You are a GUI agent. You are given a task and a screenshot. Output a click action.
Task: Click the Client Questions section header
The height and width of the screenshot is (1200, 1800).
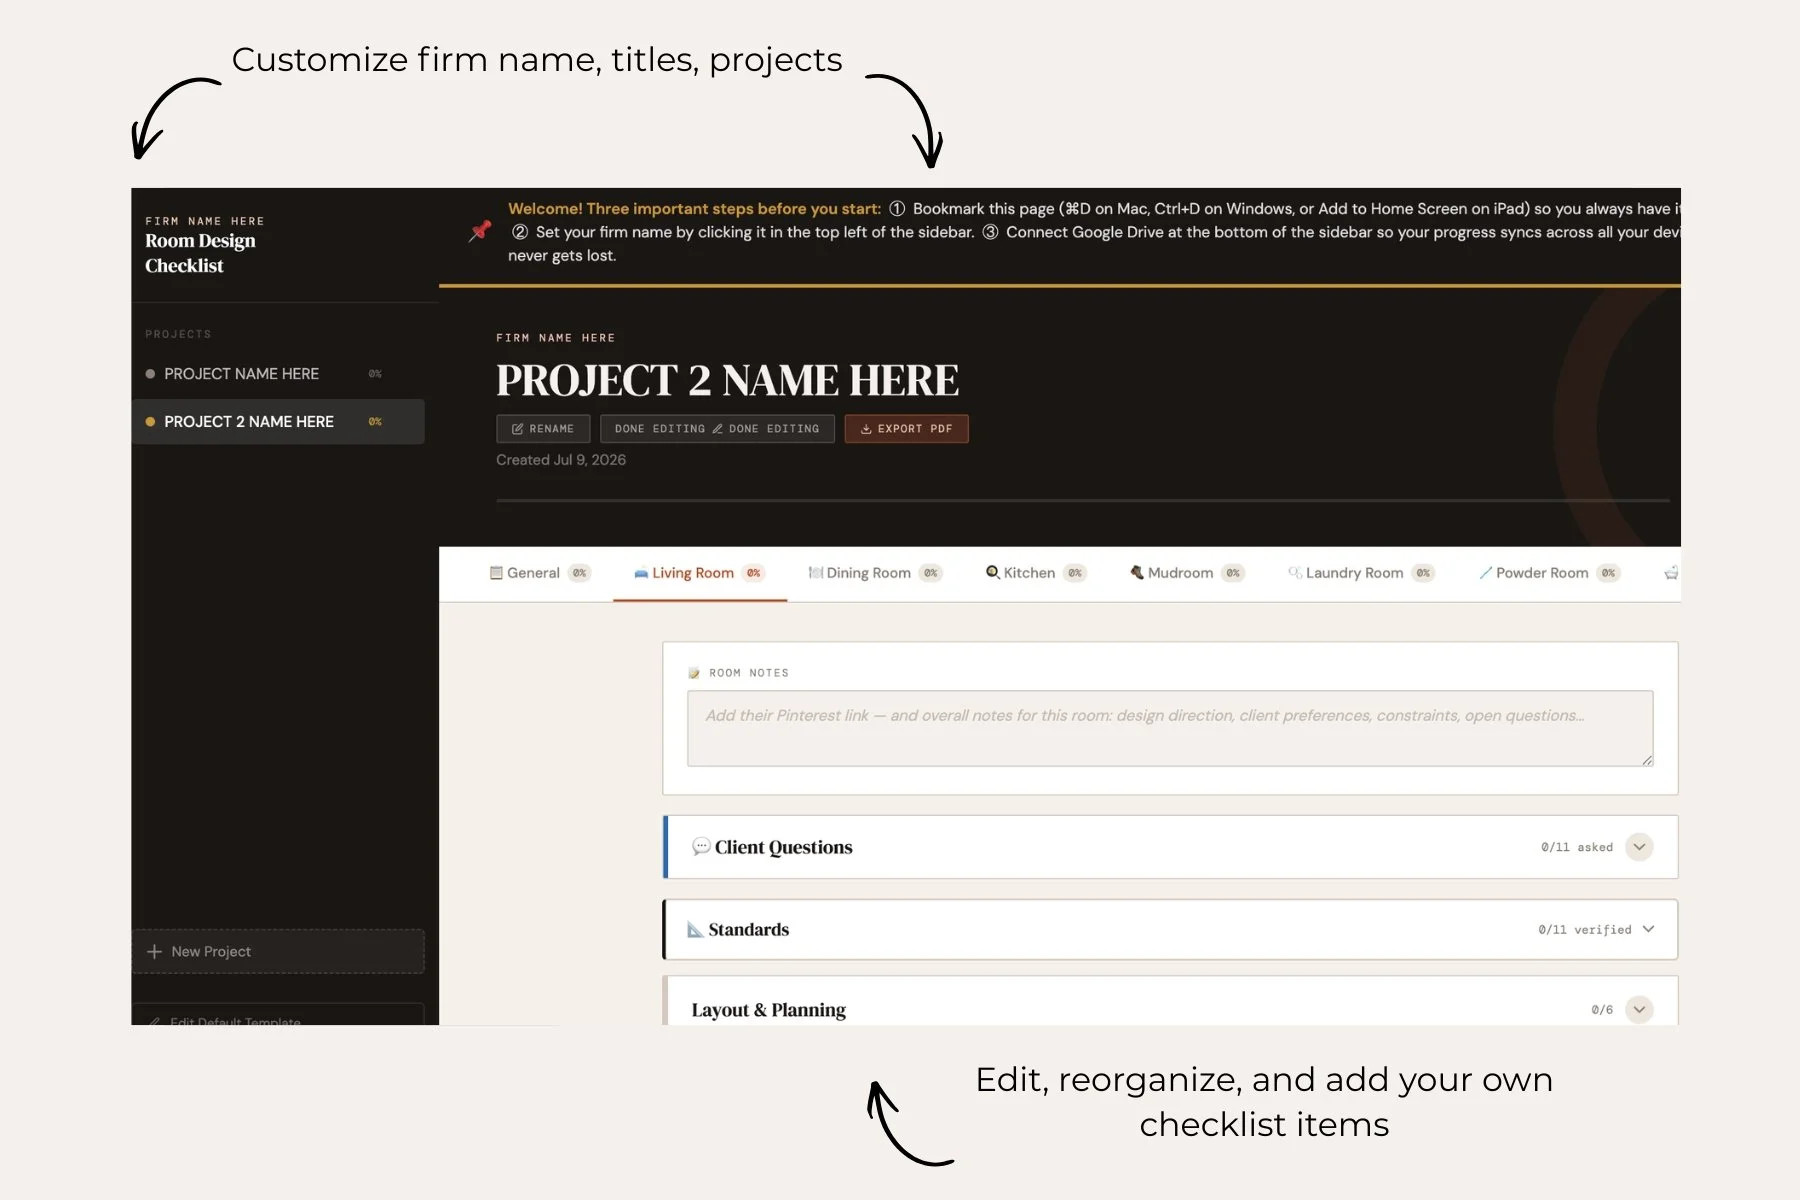(1170, 847)
